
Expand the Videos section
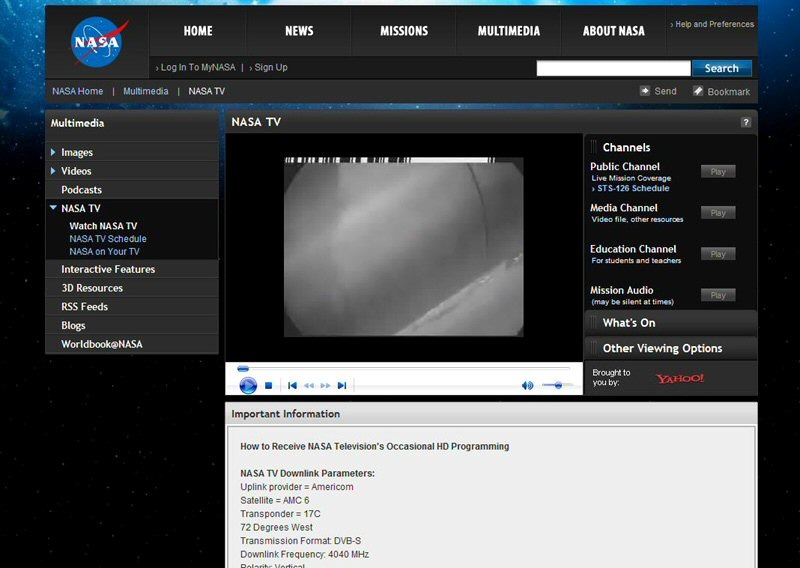(53, 171)
